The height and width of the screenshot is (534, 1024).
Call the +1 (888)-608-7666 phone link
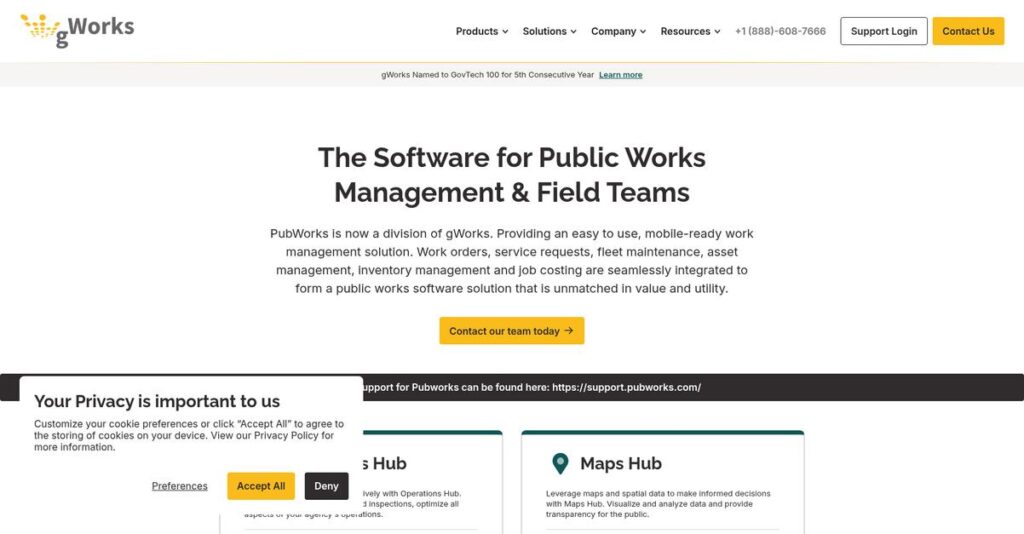pyautogui.click(x=780, y=31)
